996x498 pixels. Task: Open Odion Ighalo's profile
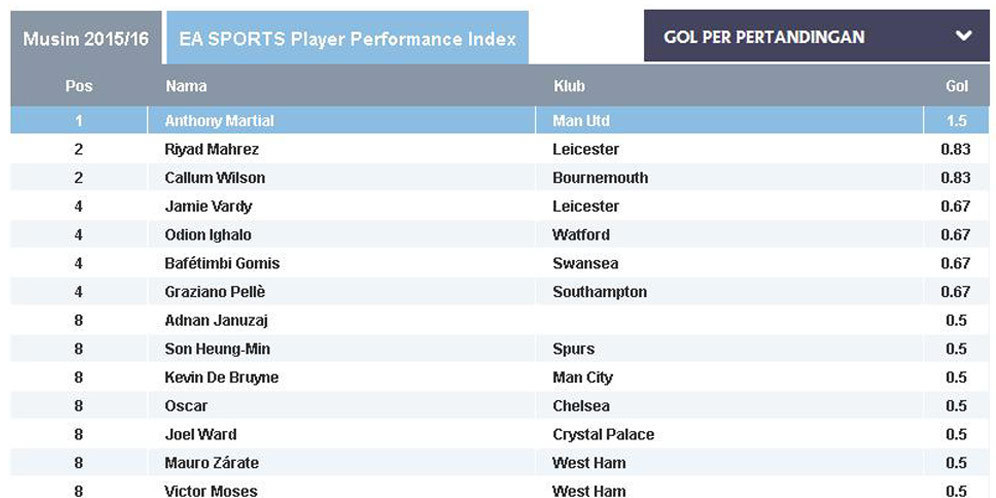click(x=207, y=235)
